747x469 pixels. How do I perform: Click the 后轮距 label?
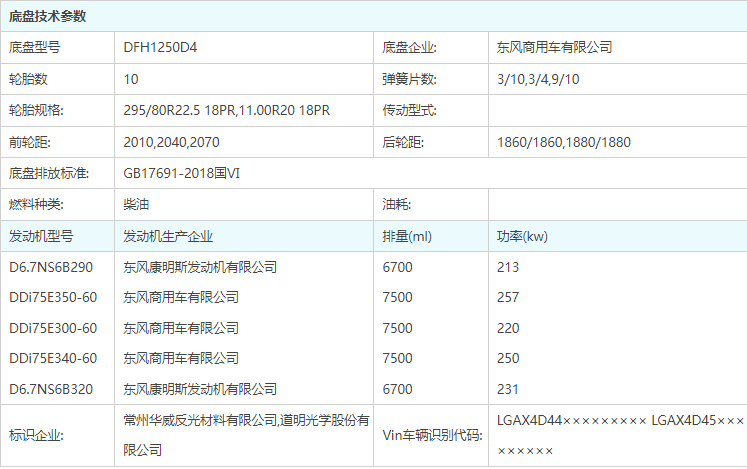coord(403,142)
